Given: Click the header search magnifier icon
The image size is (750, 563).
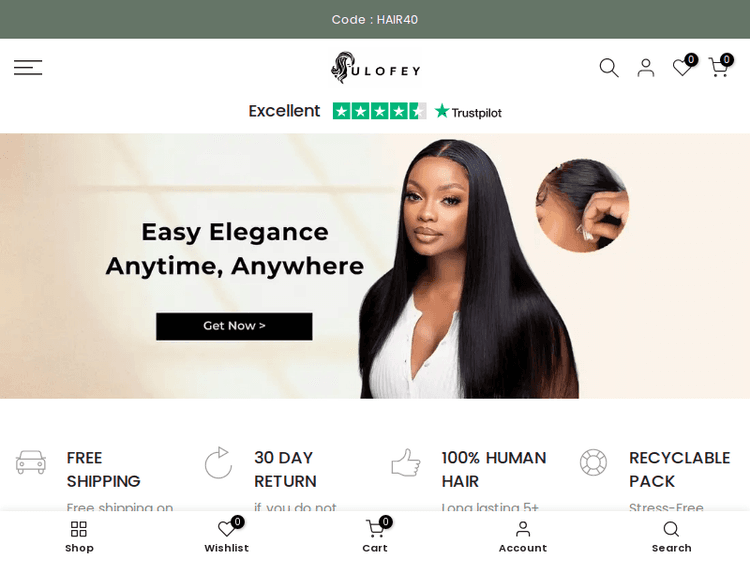Looking at the screenshot, I should pyautogui.click(x=609, y=67).
